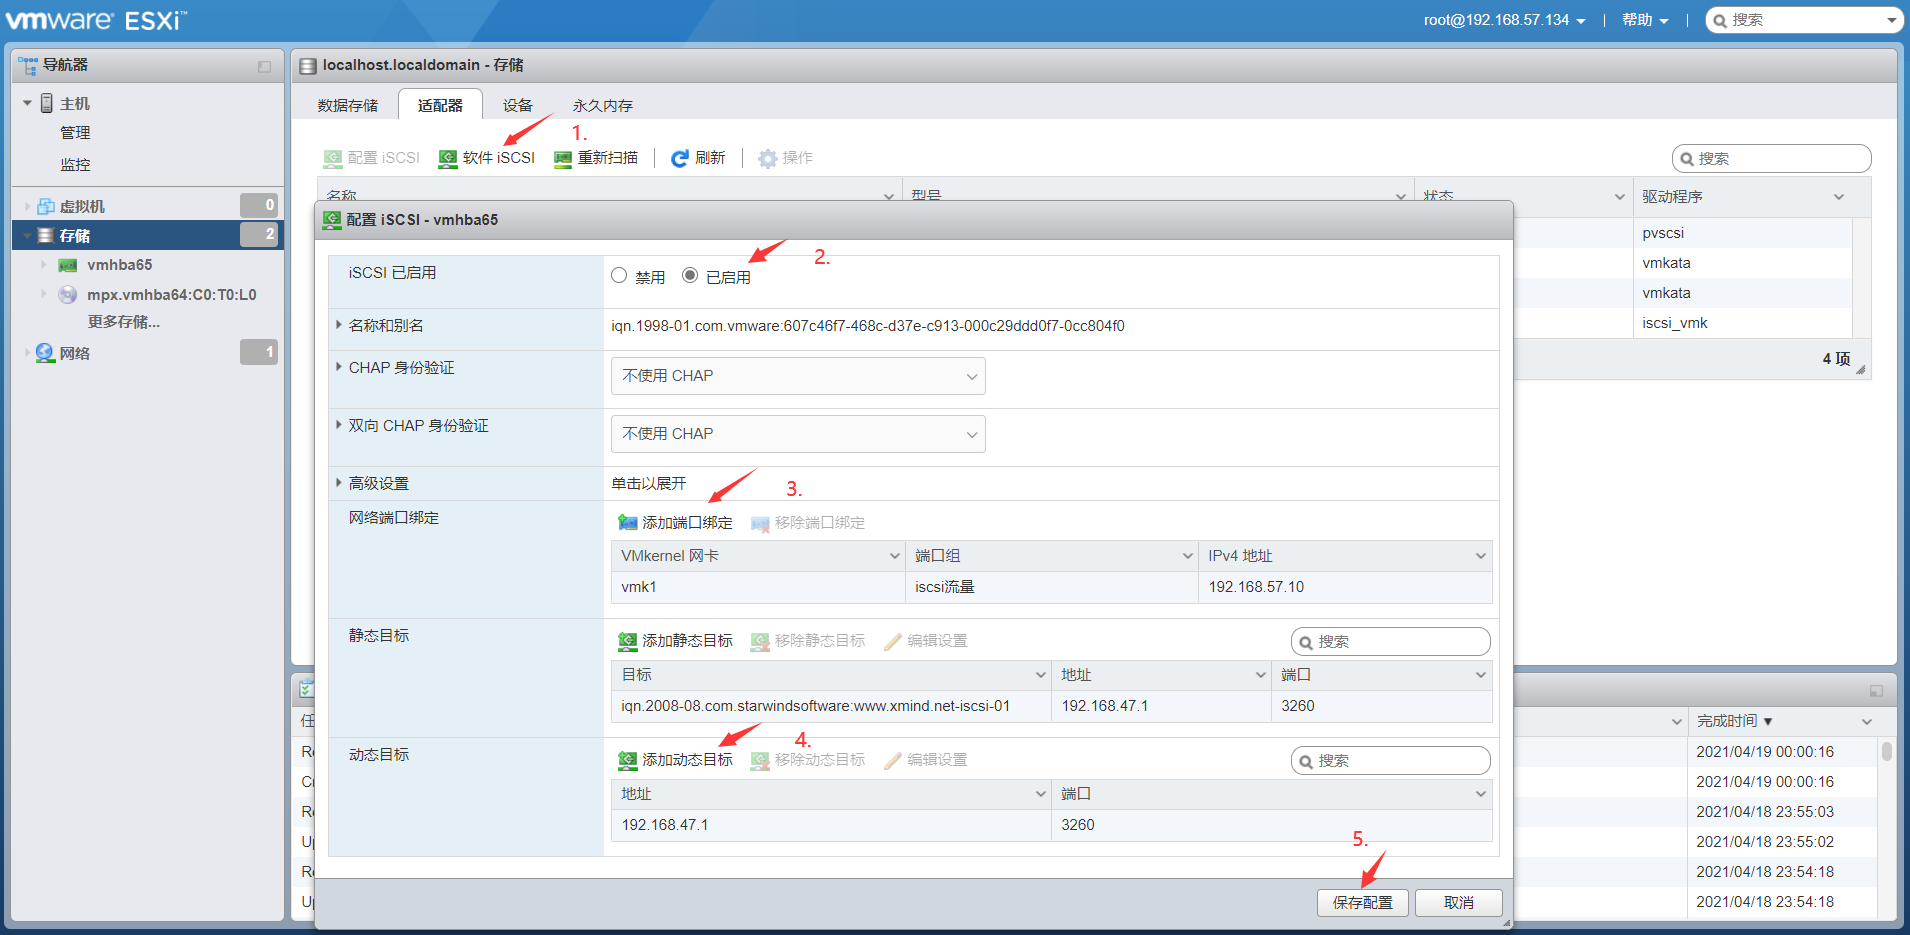
Task: Click the 取消 button
Action: click(x=1458, y=902)
